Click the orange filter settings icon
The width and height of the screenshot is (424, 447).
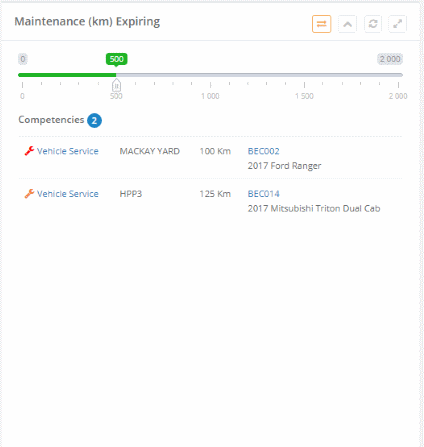point(321,24)
